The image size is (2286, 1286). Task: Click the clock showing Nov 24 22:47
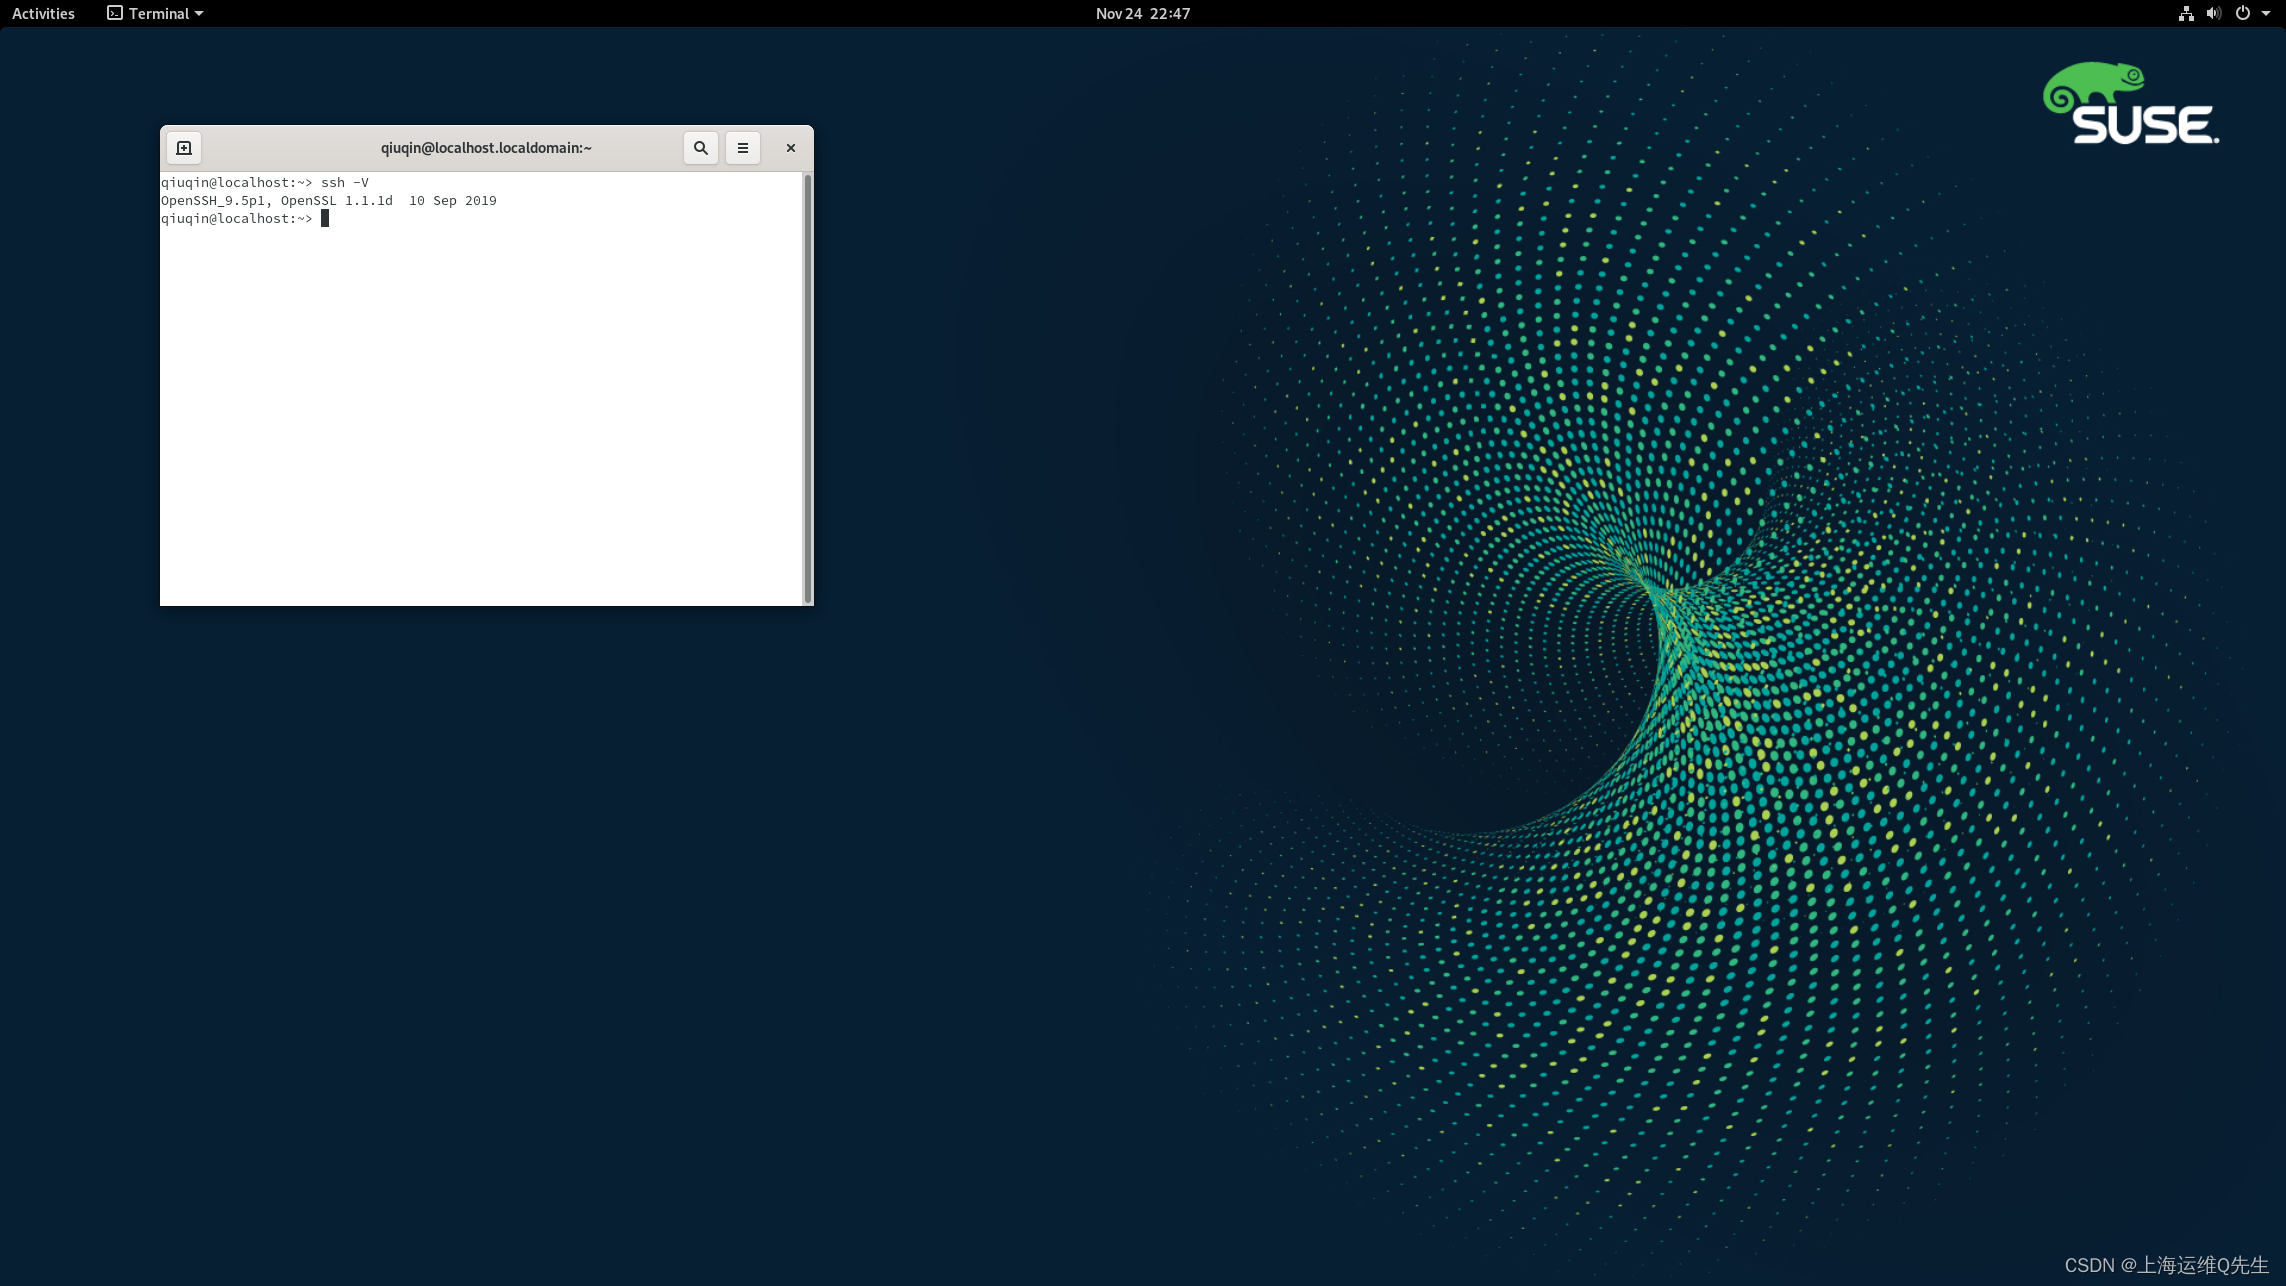point(1142,13)
